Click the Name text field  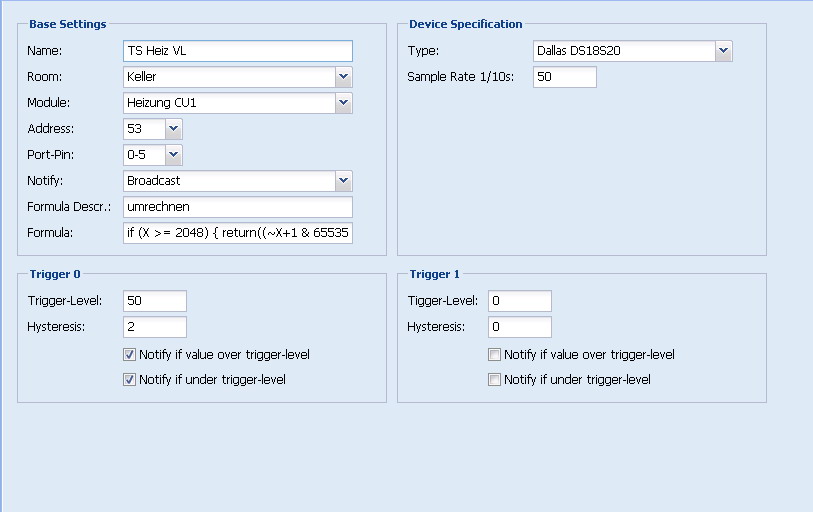pyautogui.click(x=237, y=51)
